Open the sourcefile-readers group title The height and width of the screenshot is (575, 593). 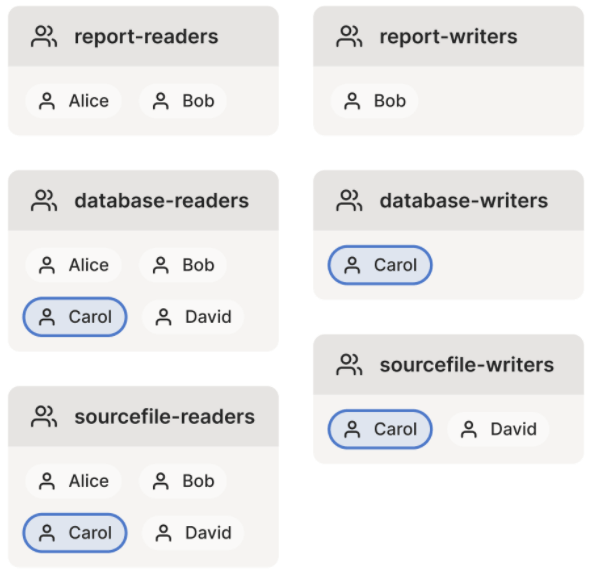click(x=165, y=416)
